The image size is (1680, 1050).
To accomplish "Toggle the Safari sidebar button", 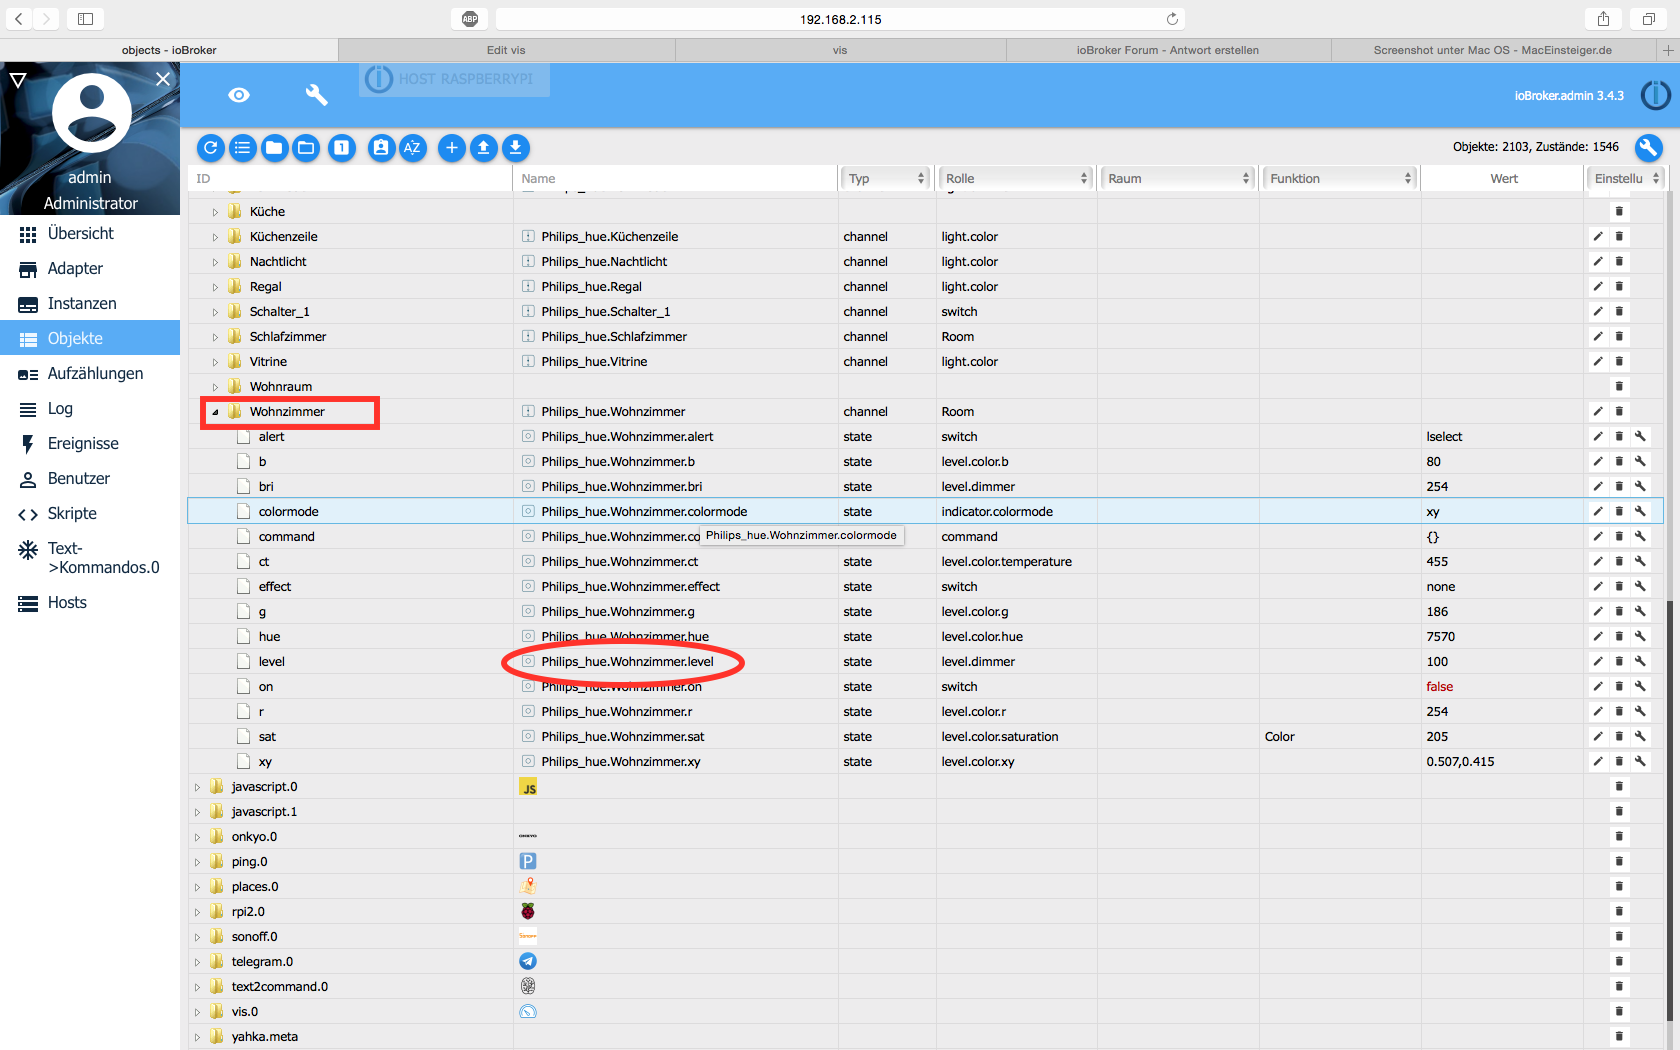I will 85,19.
